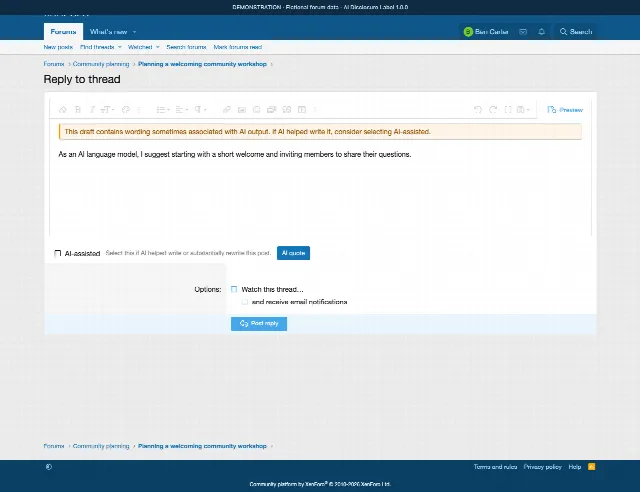Open Ben Carter user account menu

486,31
